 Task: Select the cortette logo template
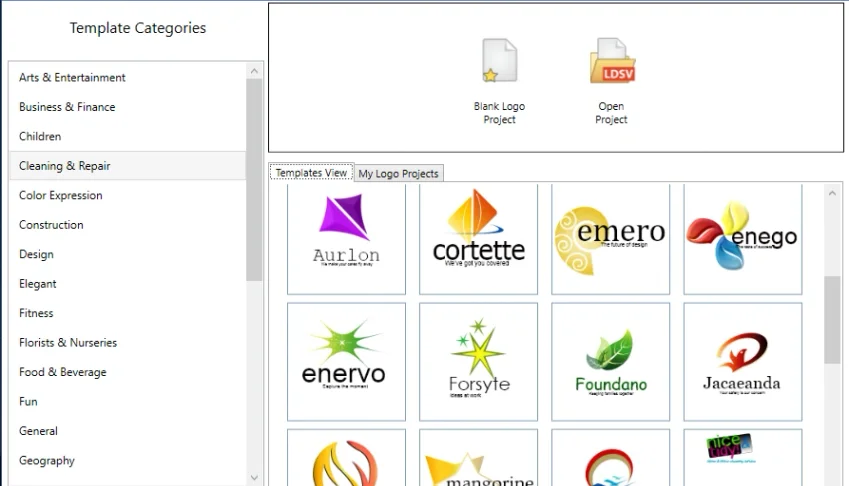pos(479,239)
